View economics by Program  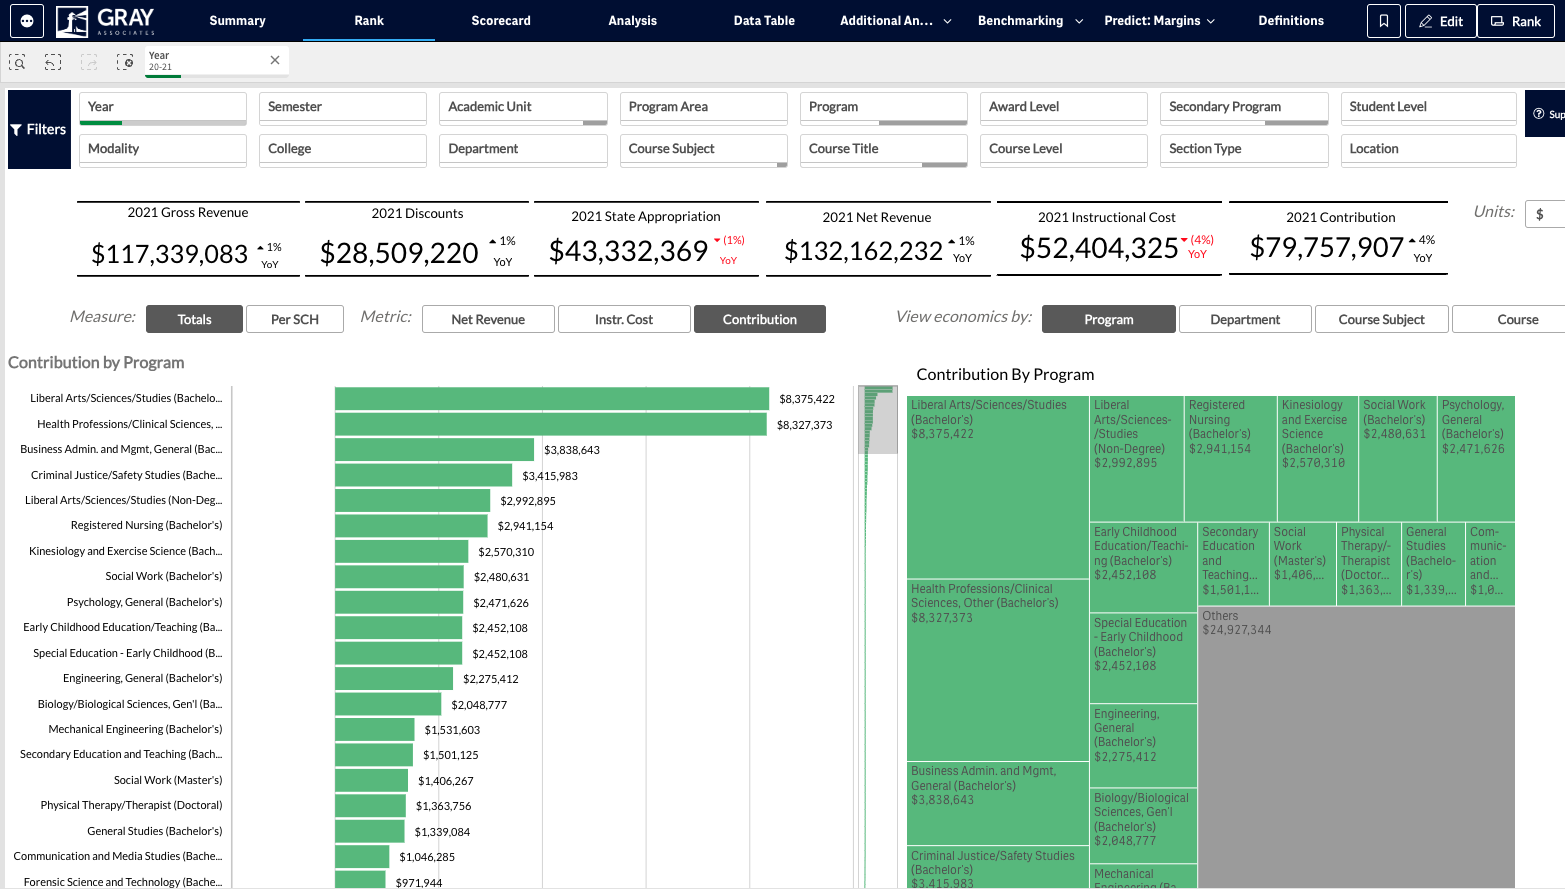(x=1109, y=319)
